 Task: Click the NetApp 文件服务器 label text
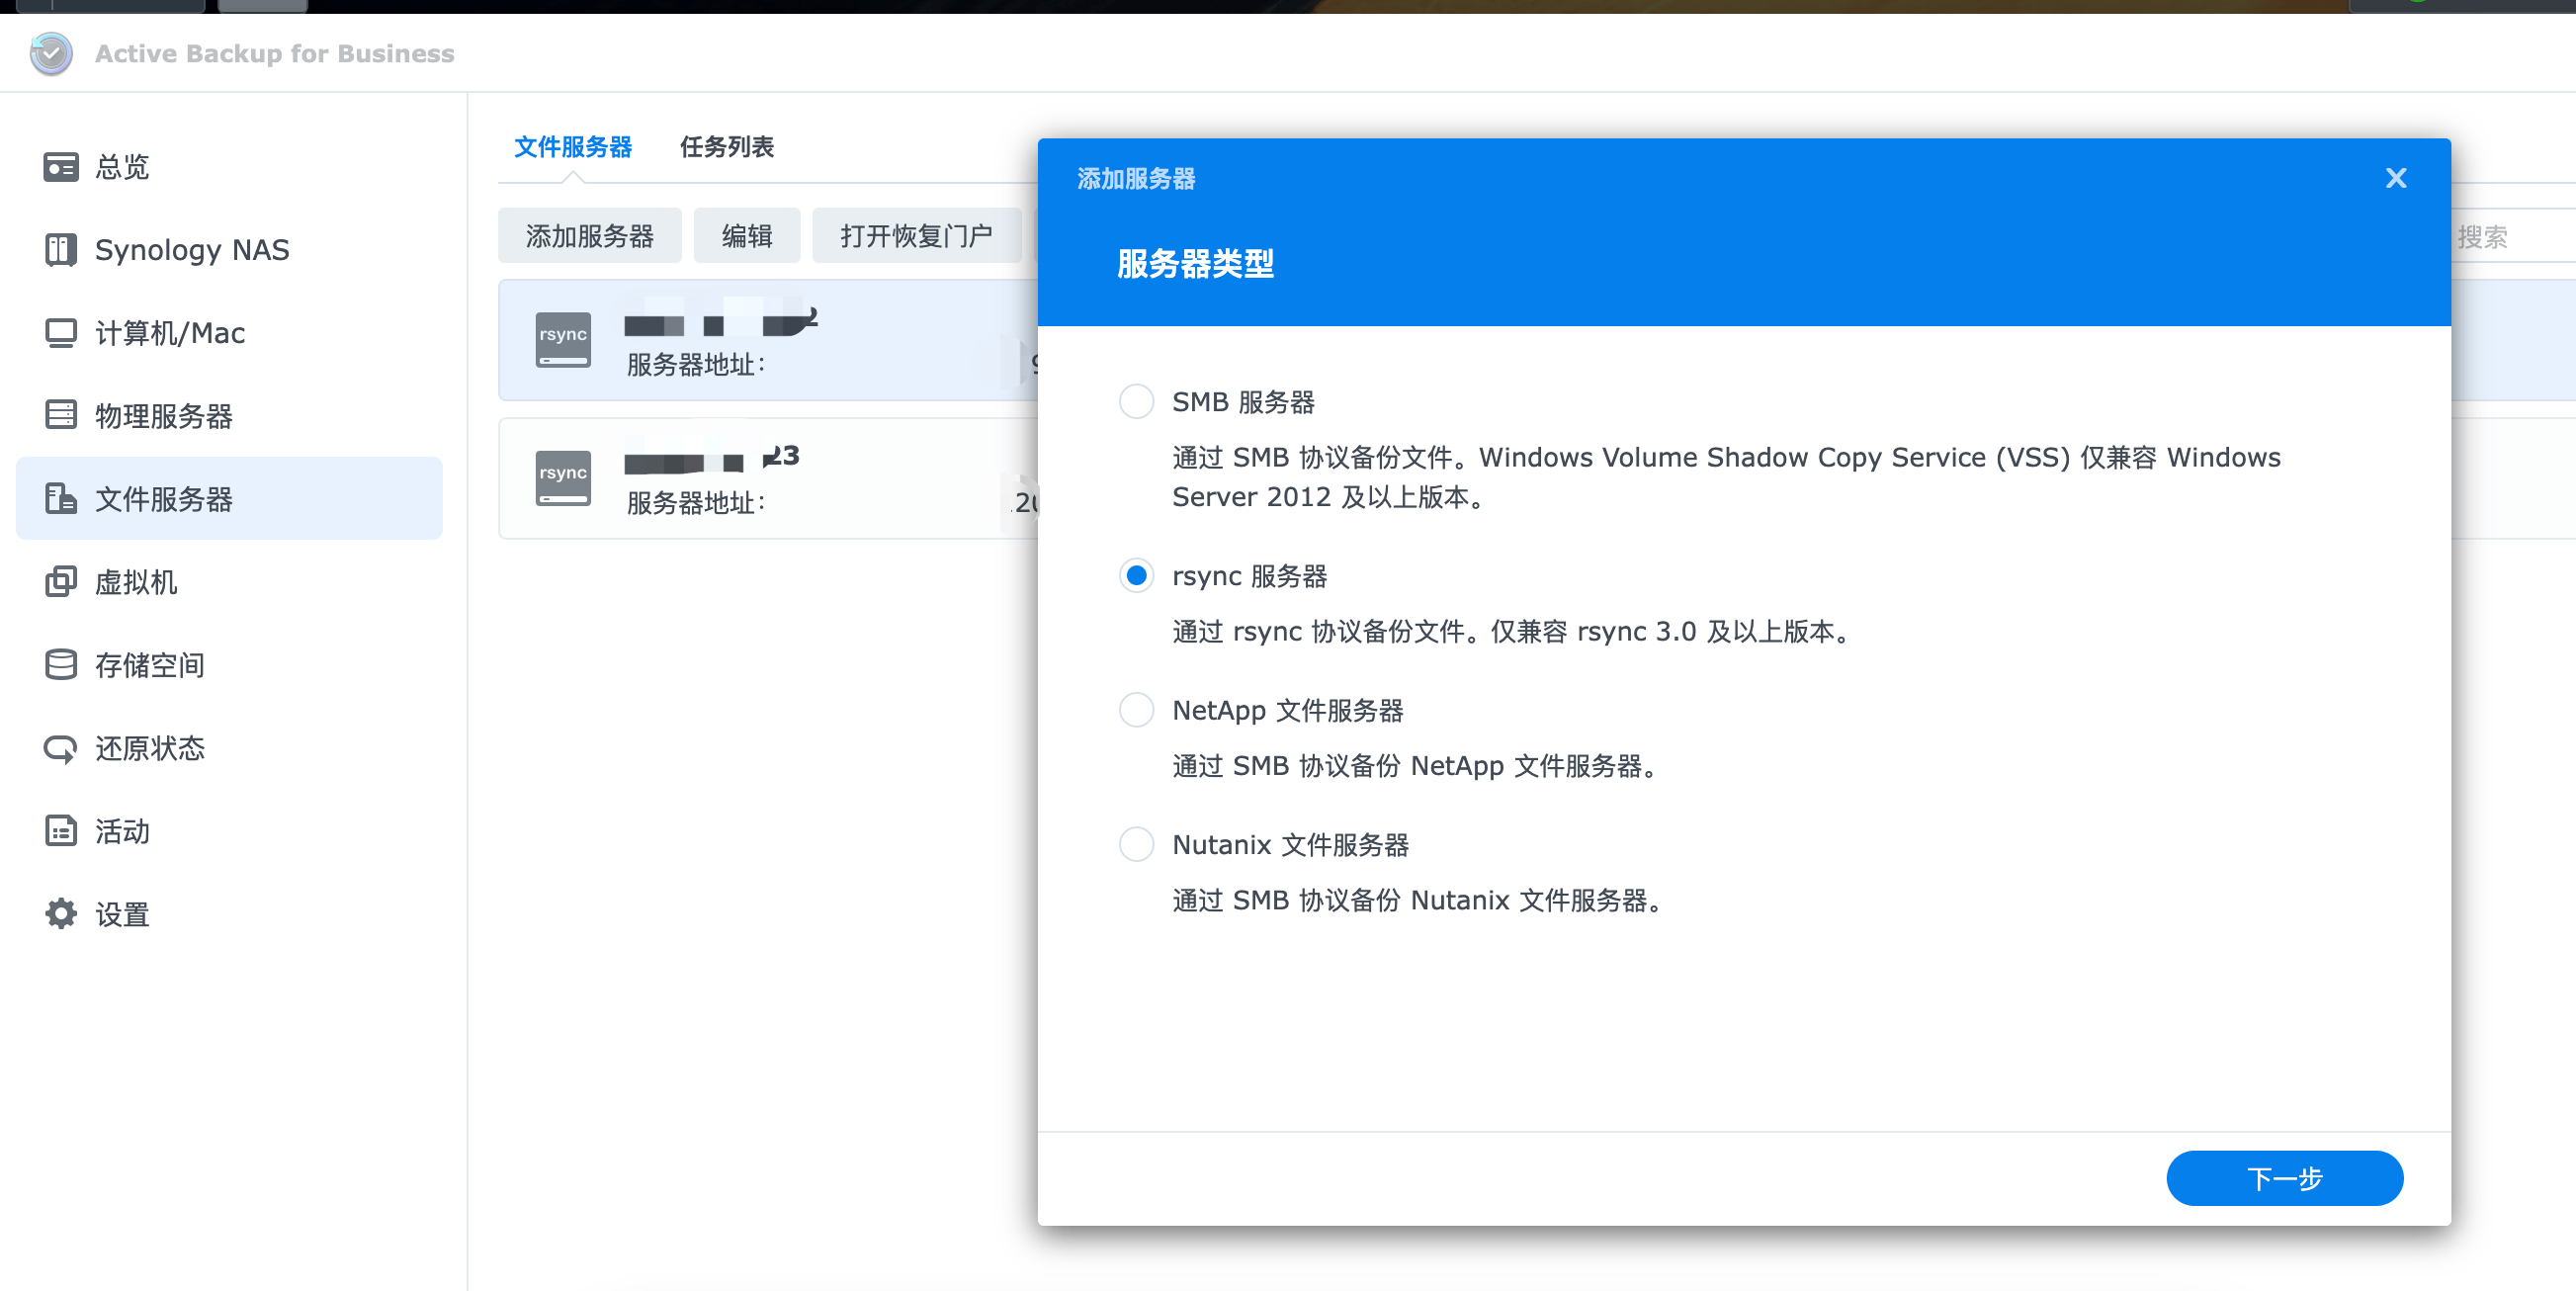pos(1288,711)
